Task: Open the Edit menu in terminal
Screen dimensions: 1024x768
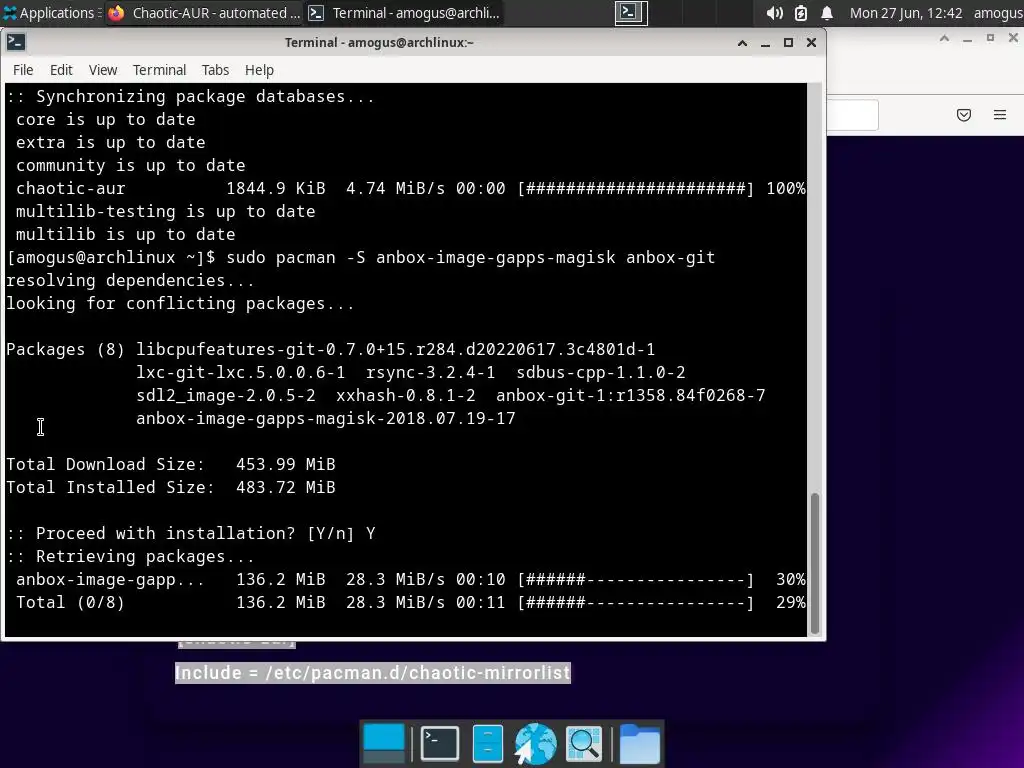Action: [x=61, y=70]
